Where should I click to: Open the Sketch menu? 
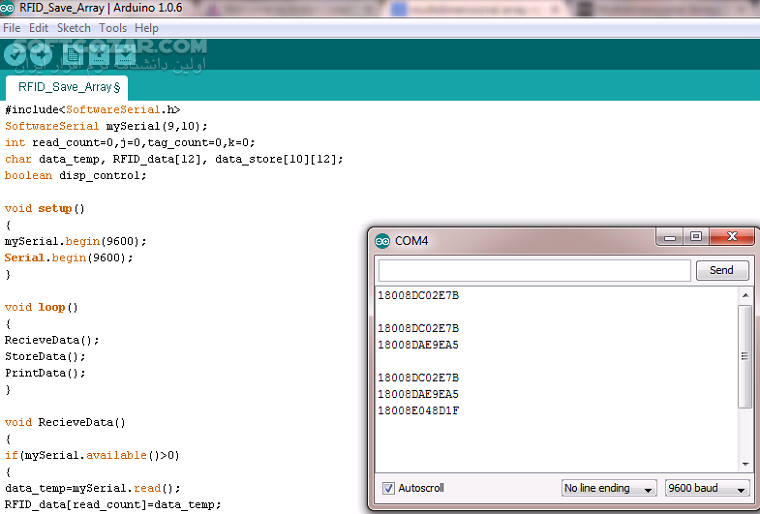point(74,28)
